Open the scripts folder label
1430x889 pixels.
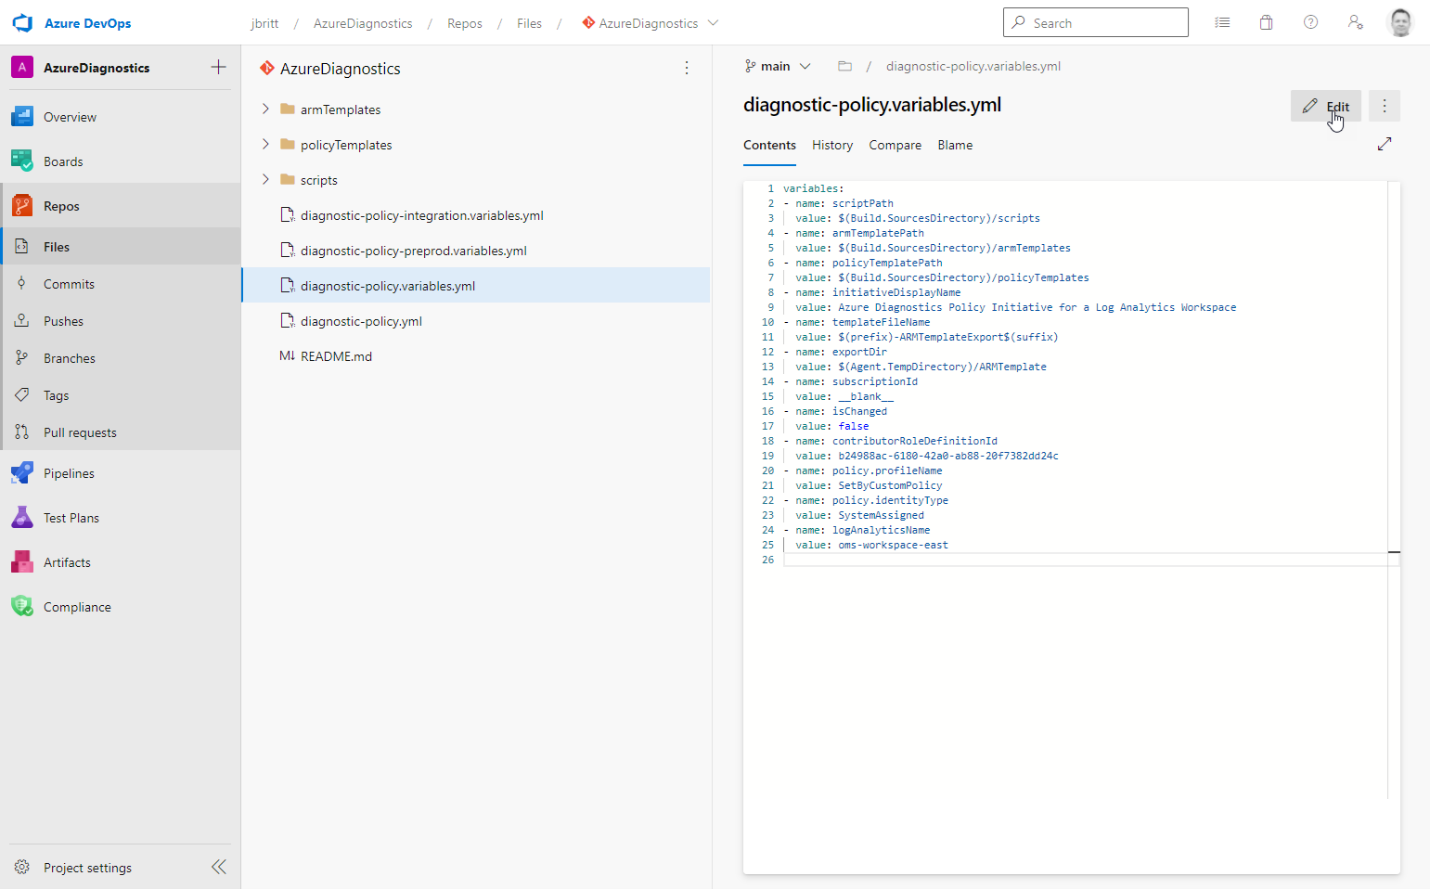click(x=319, y=180)
